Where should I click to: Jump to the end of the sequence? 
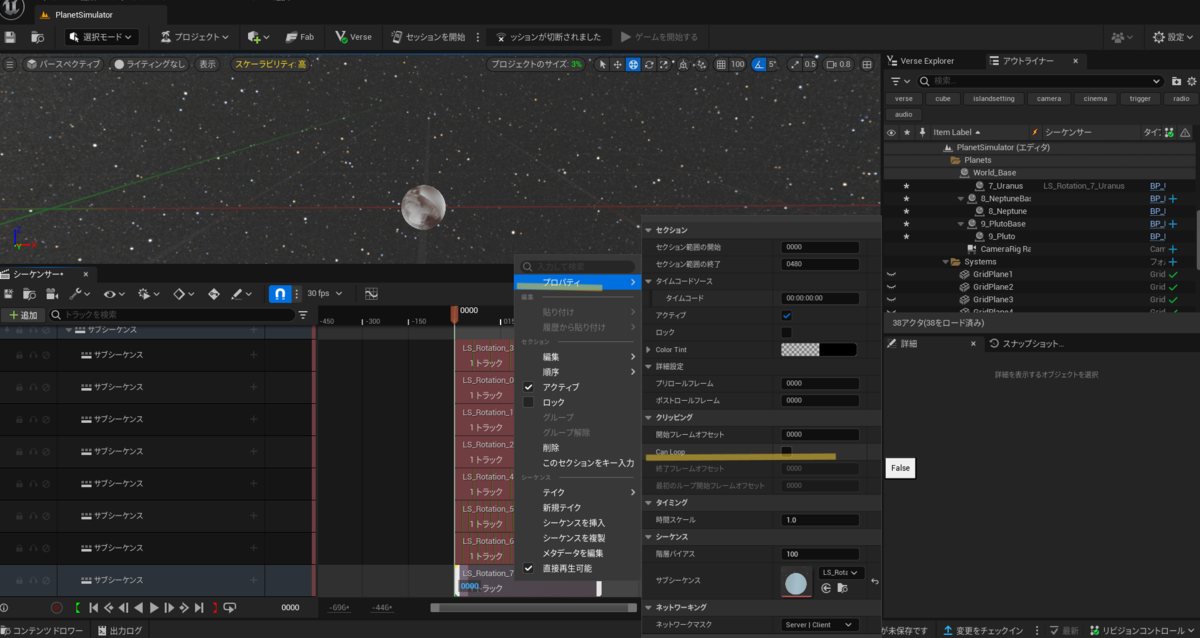(x=199, y=607)
